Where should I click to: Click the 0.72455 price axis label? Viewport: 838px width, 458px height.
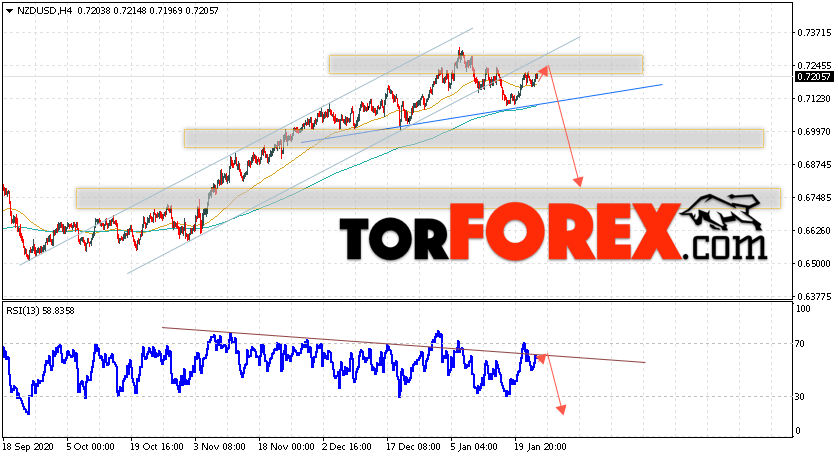click(814, 66)
